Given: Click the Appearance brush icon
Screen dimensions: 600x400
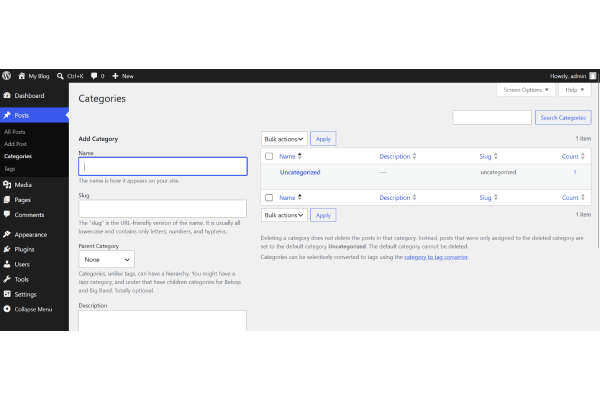Looking at the screenshot, I should 7,234.
